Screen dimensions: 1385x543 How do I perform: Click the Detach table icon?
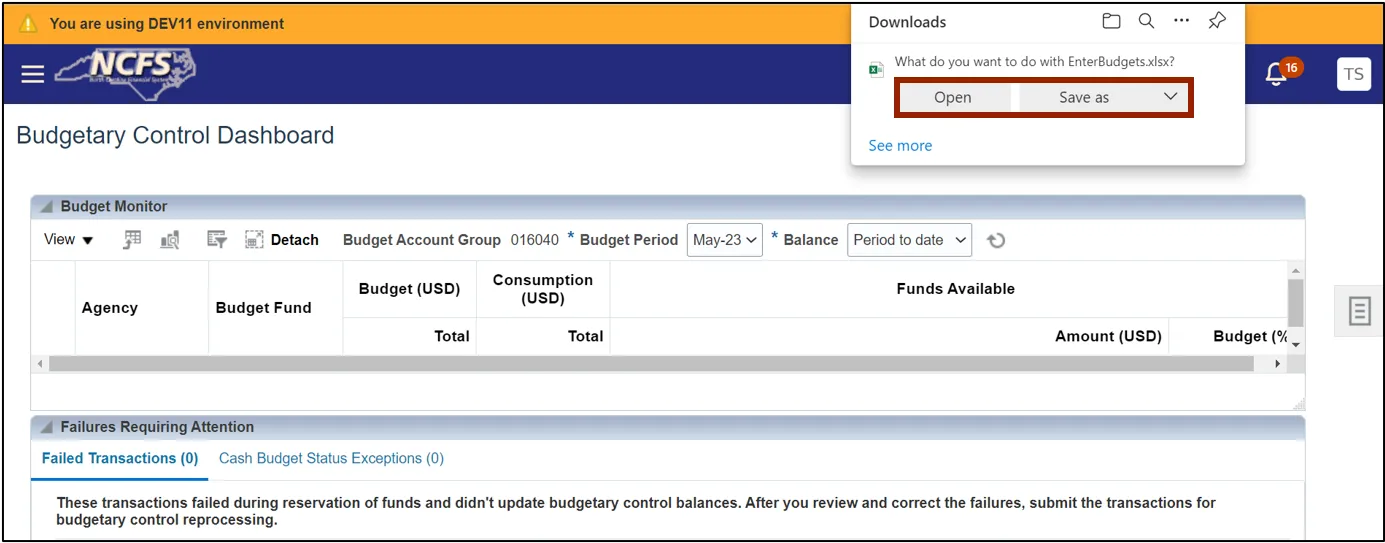(254, 240)
